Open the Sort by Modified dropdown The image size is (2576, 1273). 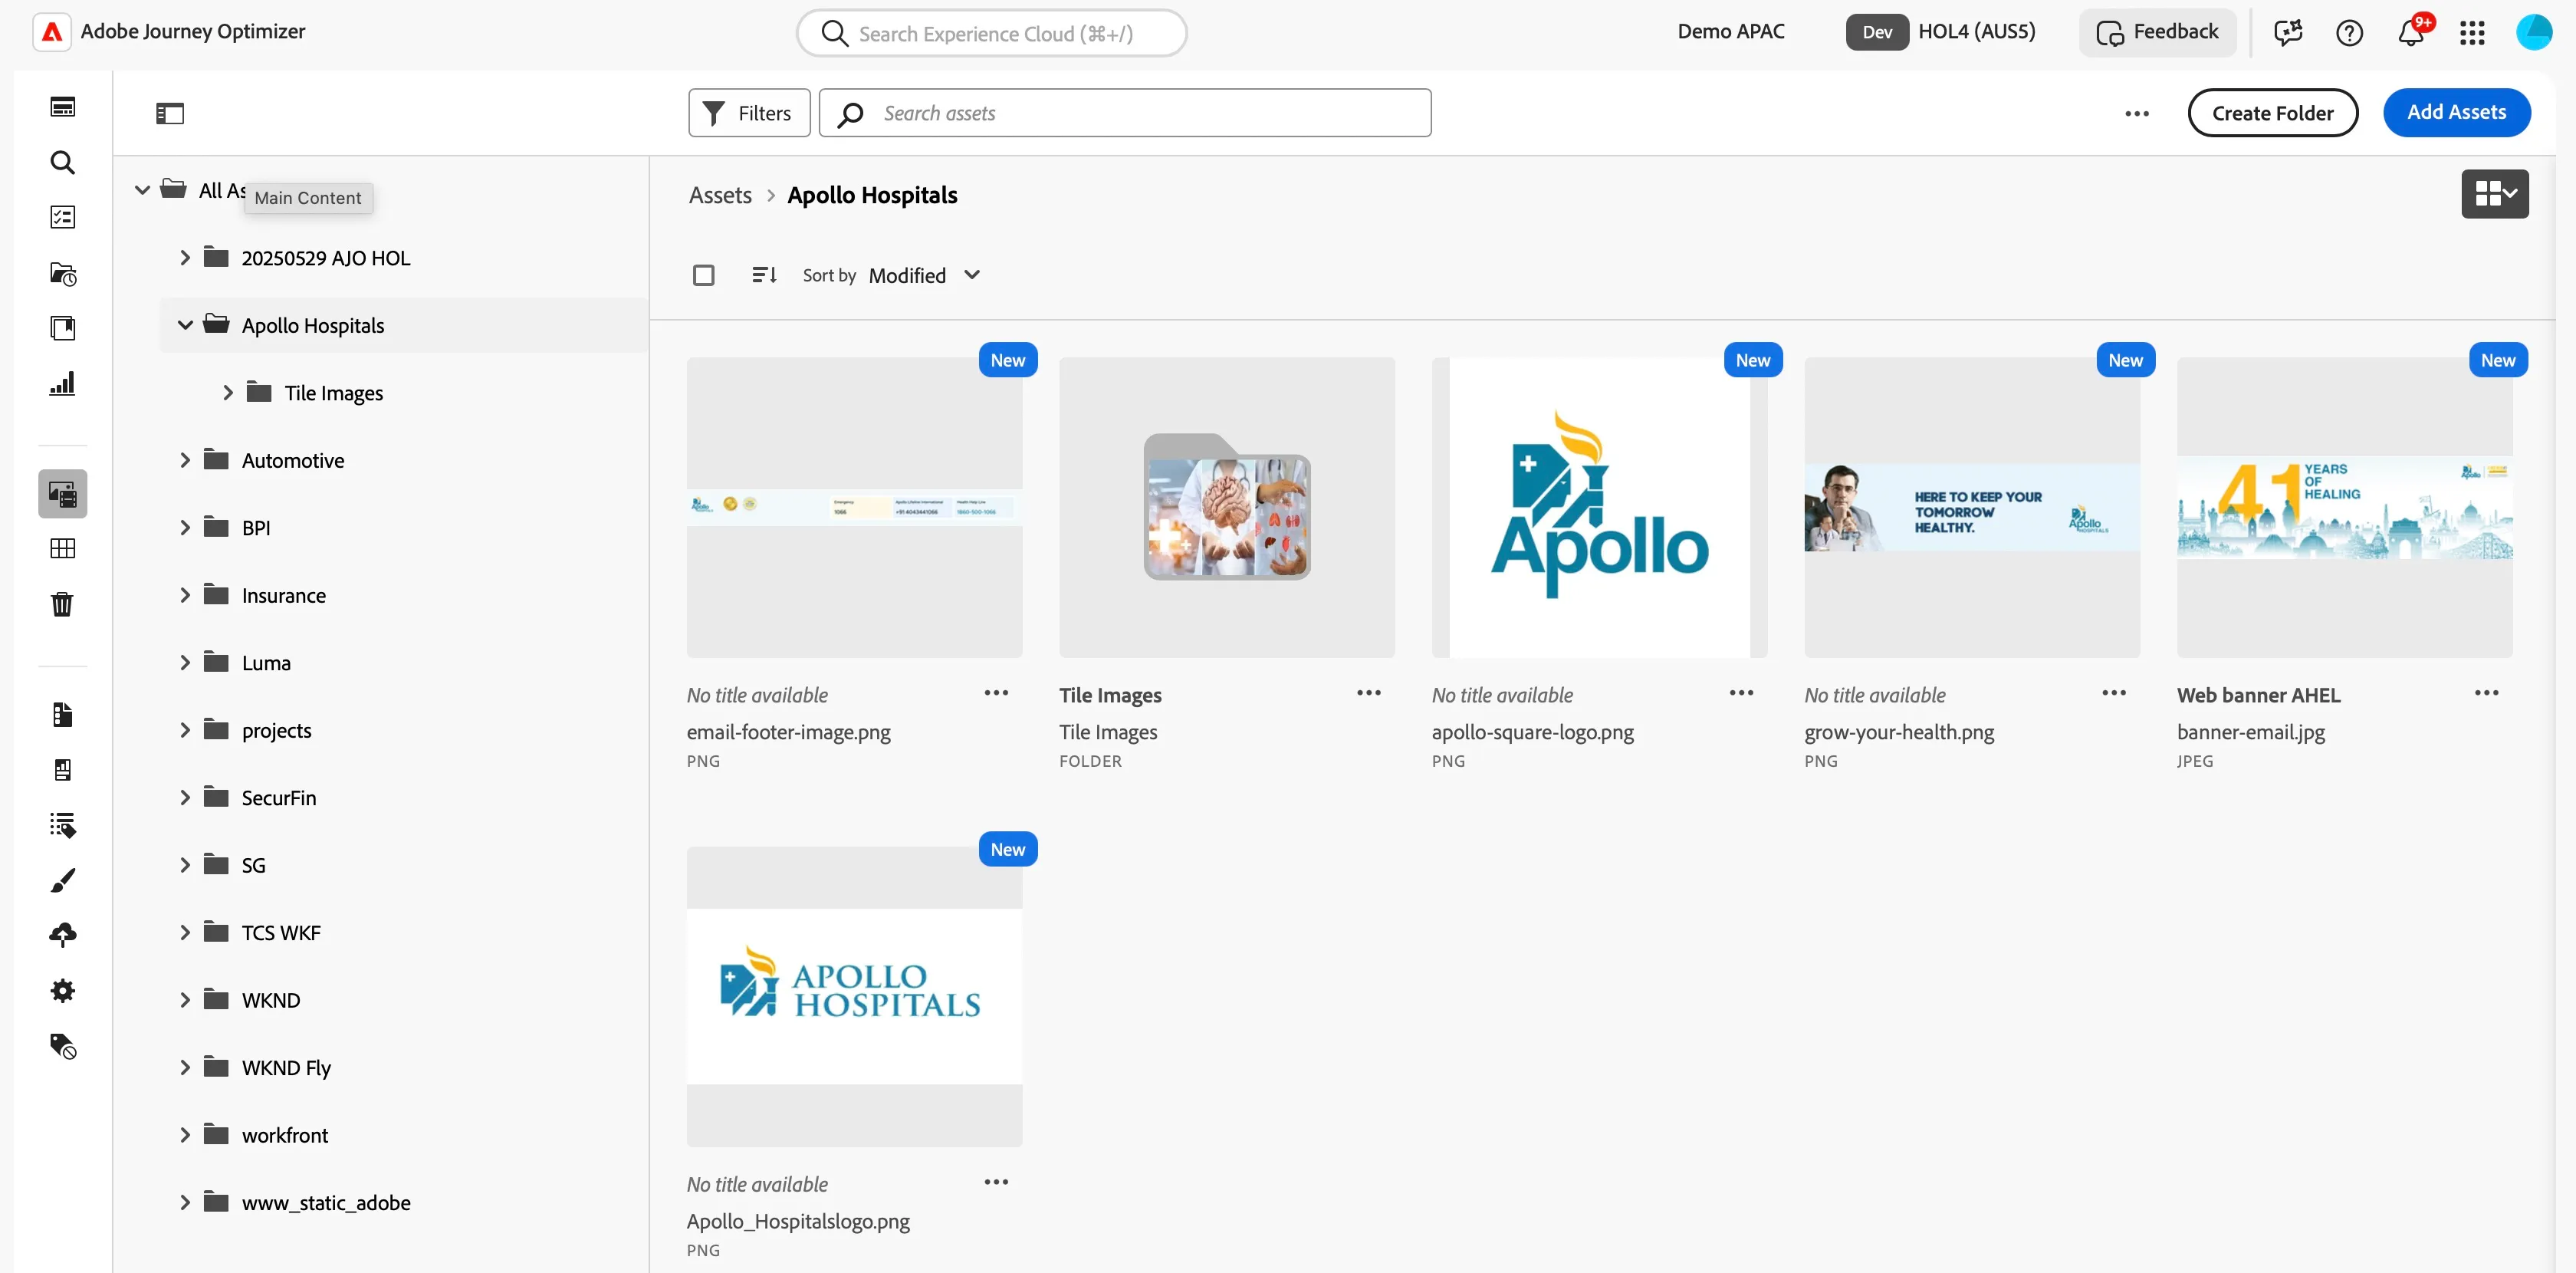pyautogui.click(x=924, y=275)
